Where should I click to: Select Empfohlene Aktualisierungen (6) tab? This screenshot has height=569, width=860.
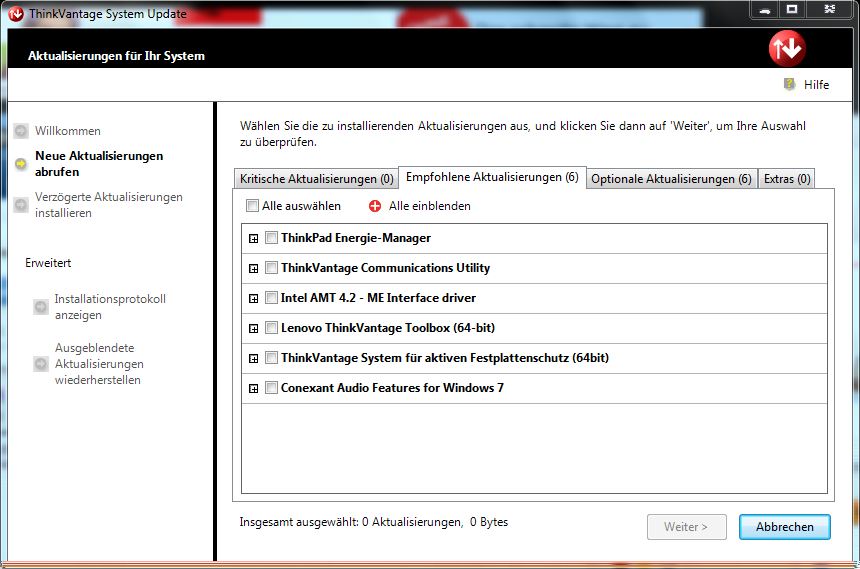[492, 177]
